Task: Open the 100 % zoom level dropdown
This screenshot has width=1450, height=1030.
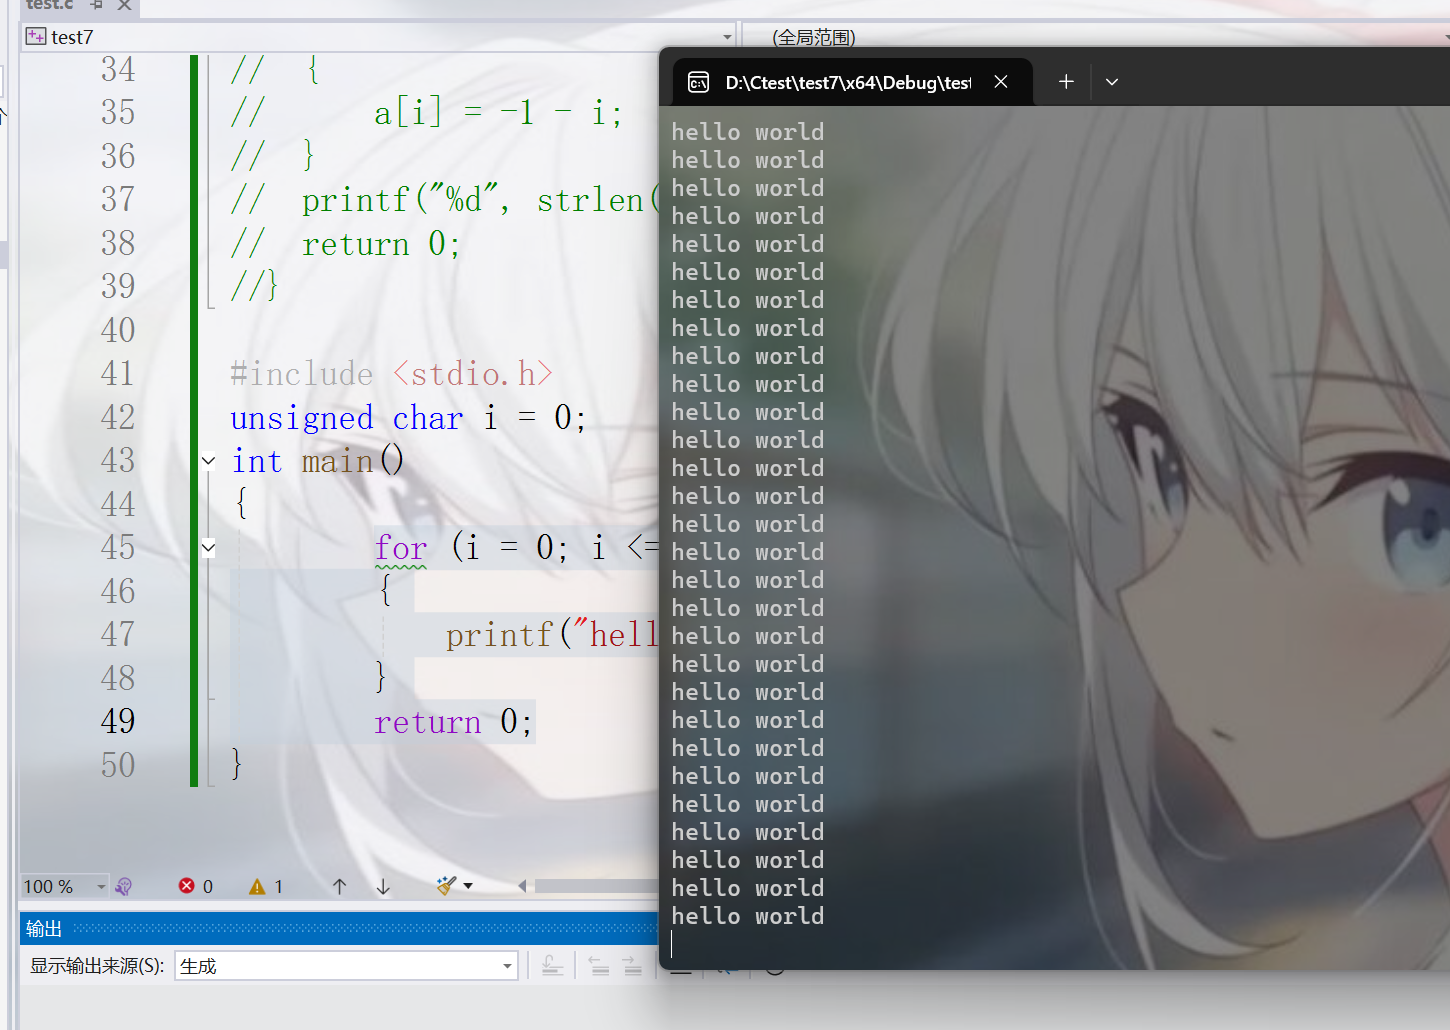Action: pos(64,886)
